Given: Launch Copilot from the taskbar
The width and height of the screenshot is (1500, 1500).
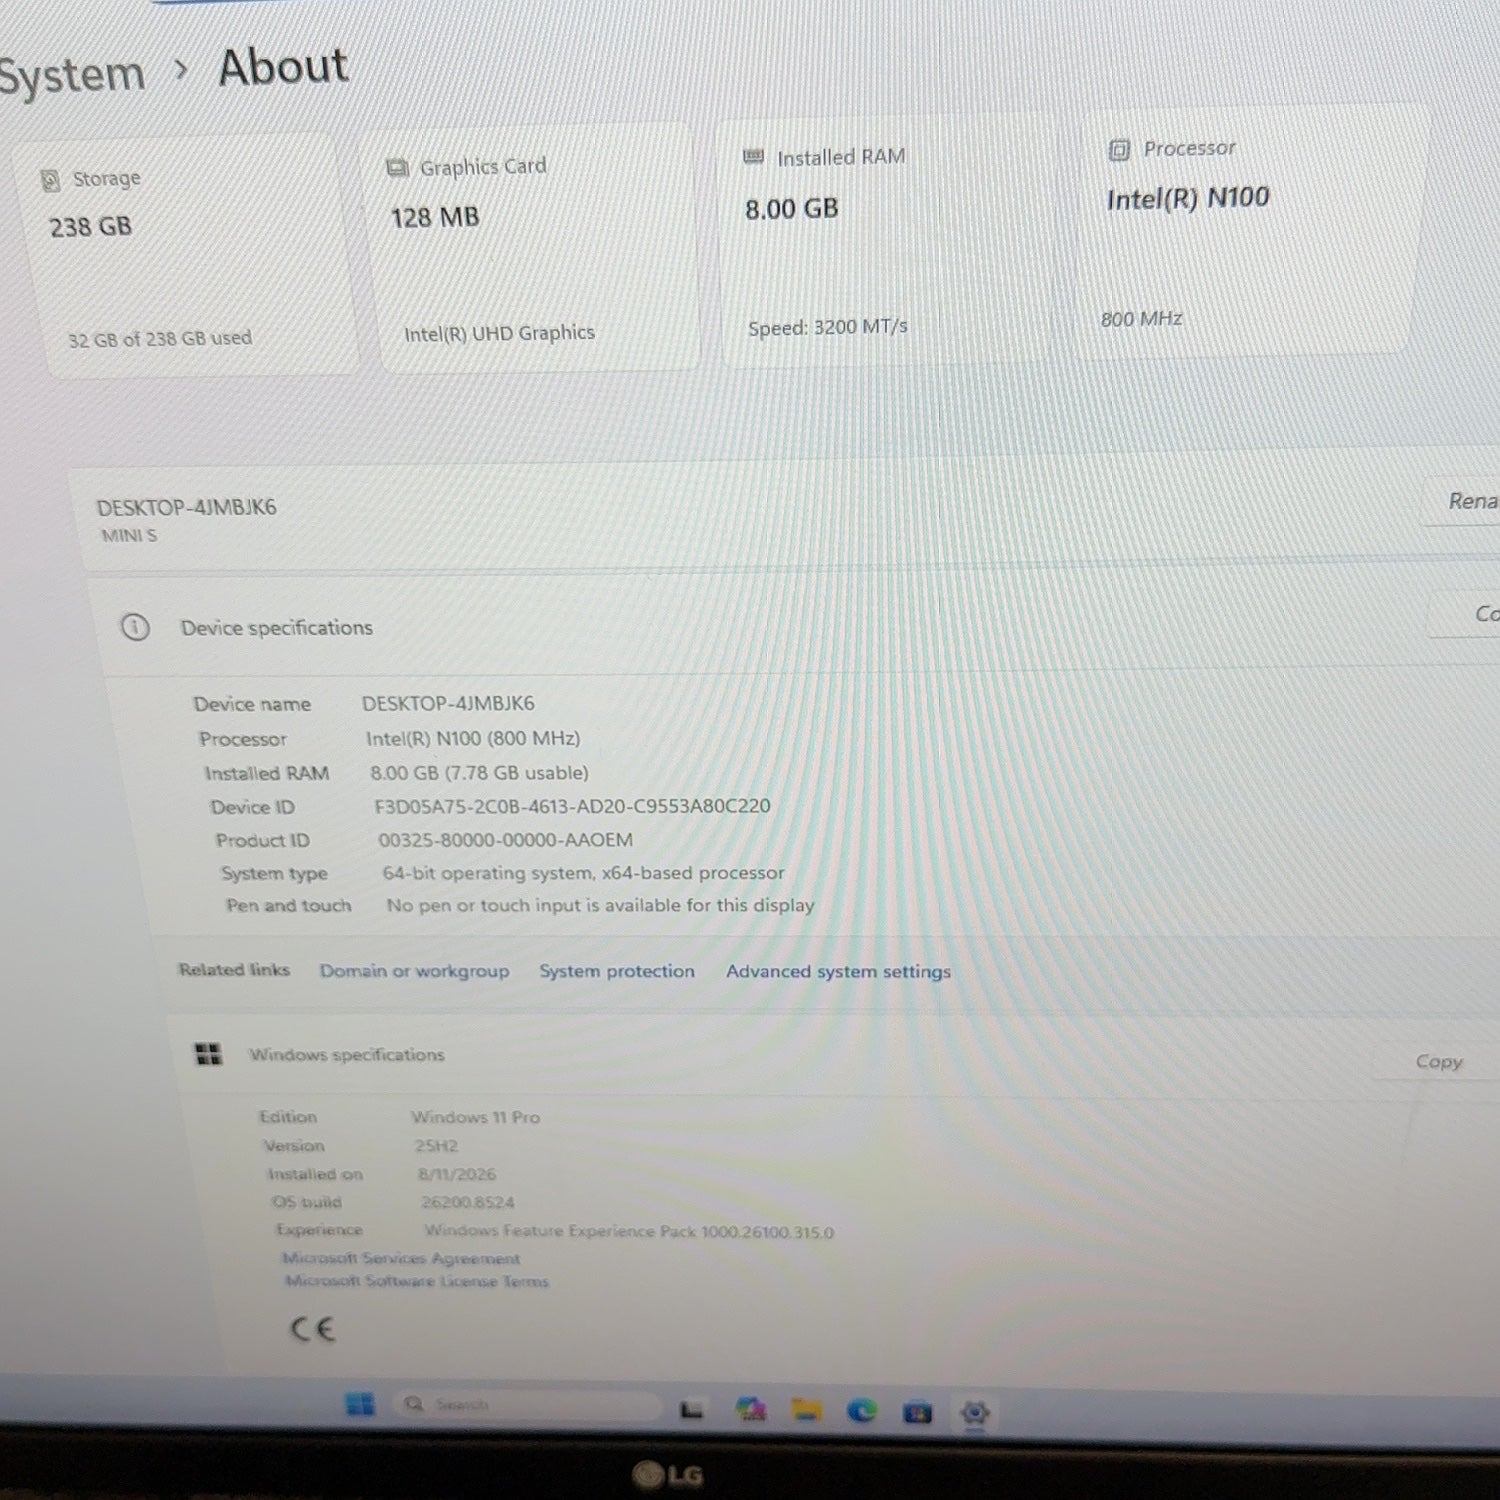Looking at the screenshot, I should [750, 1410].
